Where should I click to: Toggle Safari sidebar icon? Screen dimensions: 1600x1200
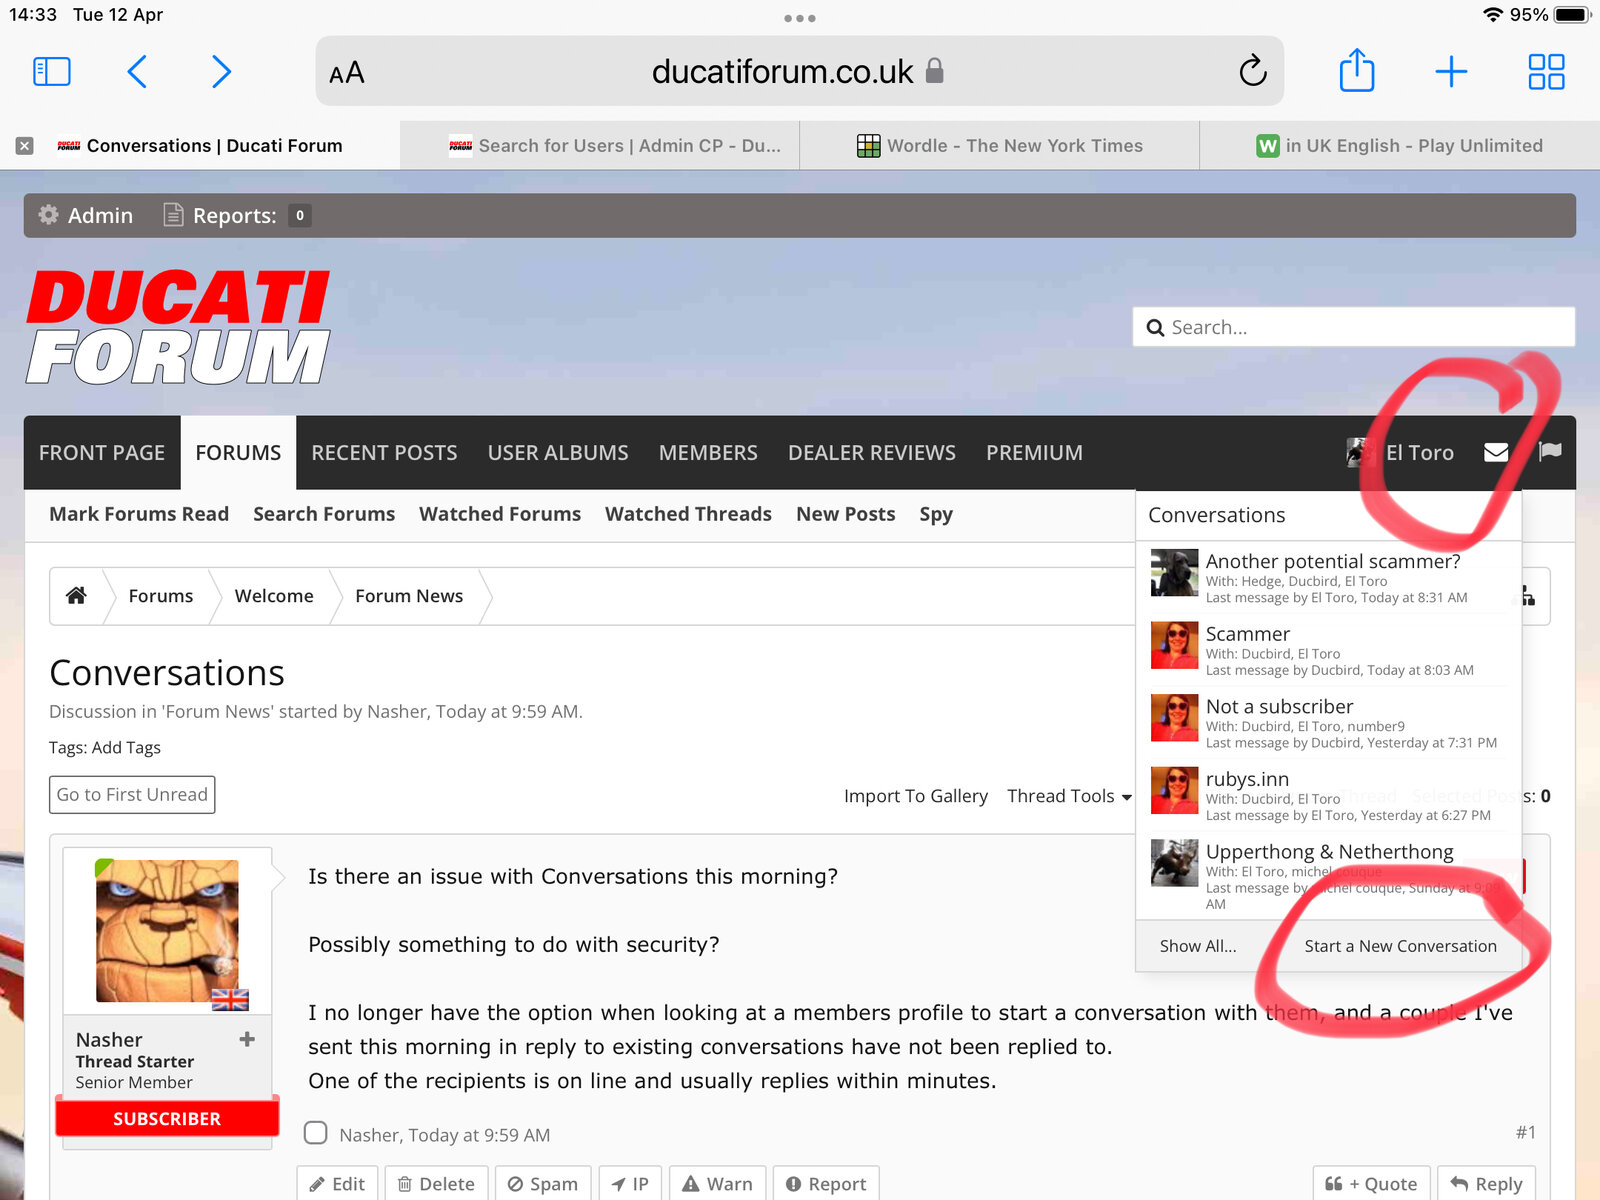click(x=52, y=72)
